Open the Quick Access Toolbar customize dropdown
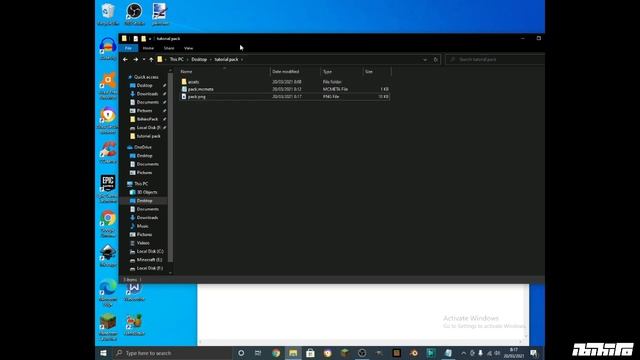640x360 pixels. tap(150, 39)
